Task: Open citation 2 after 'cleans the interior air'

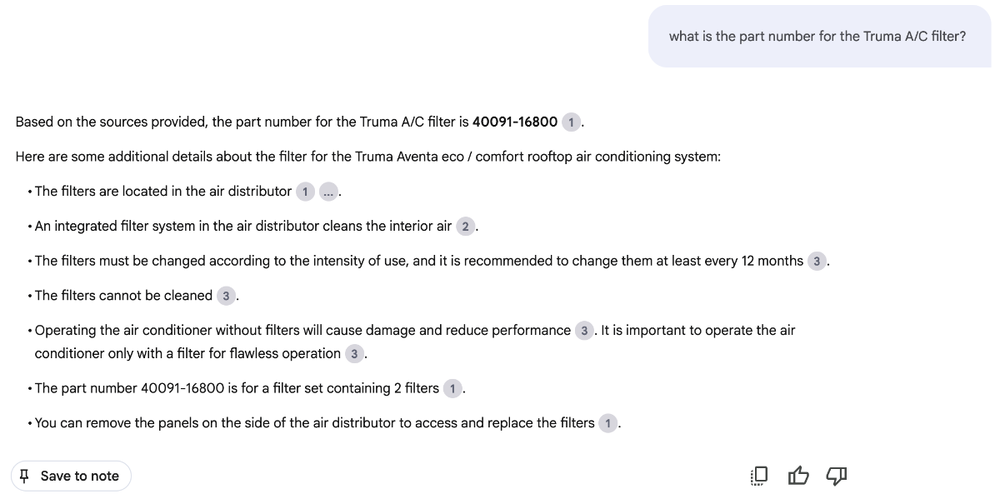Action: click(465, 226)
